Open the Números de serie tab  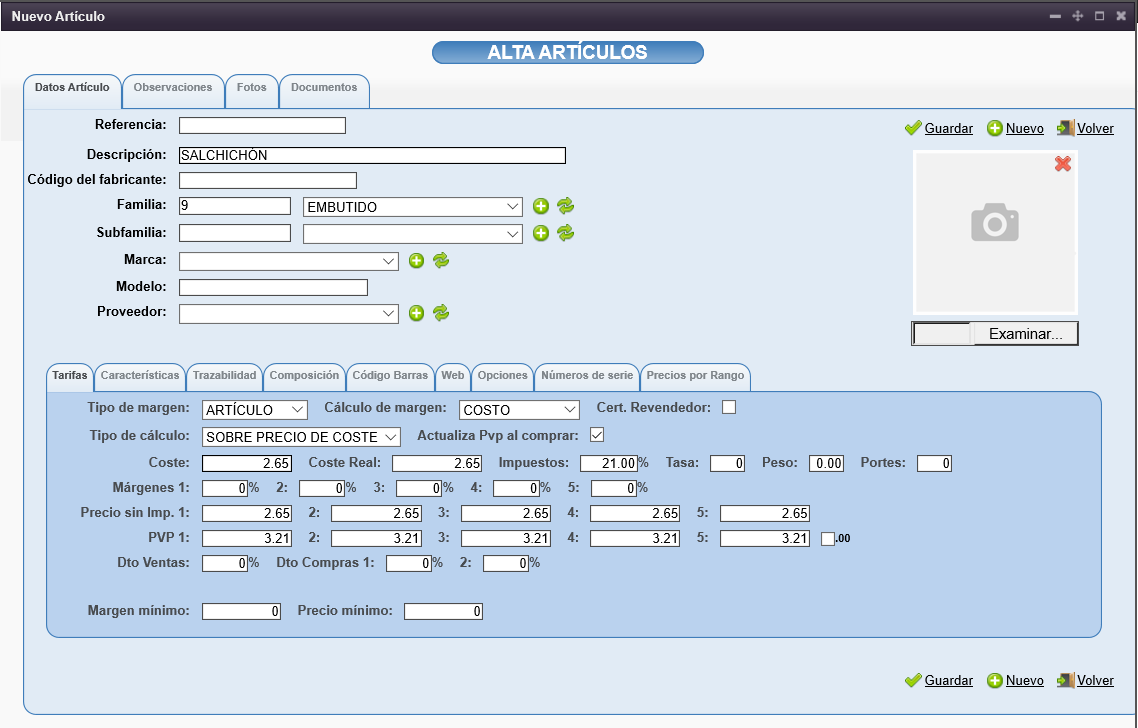(x=587, y=376)
